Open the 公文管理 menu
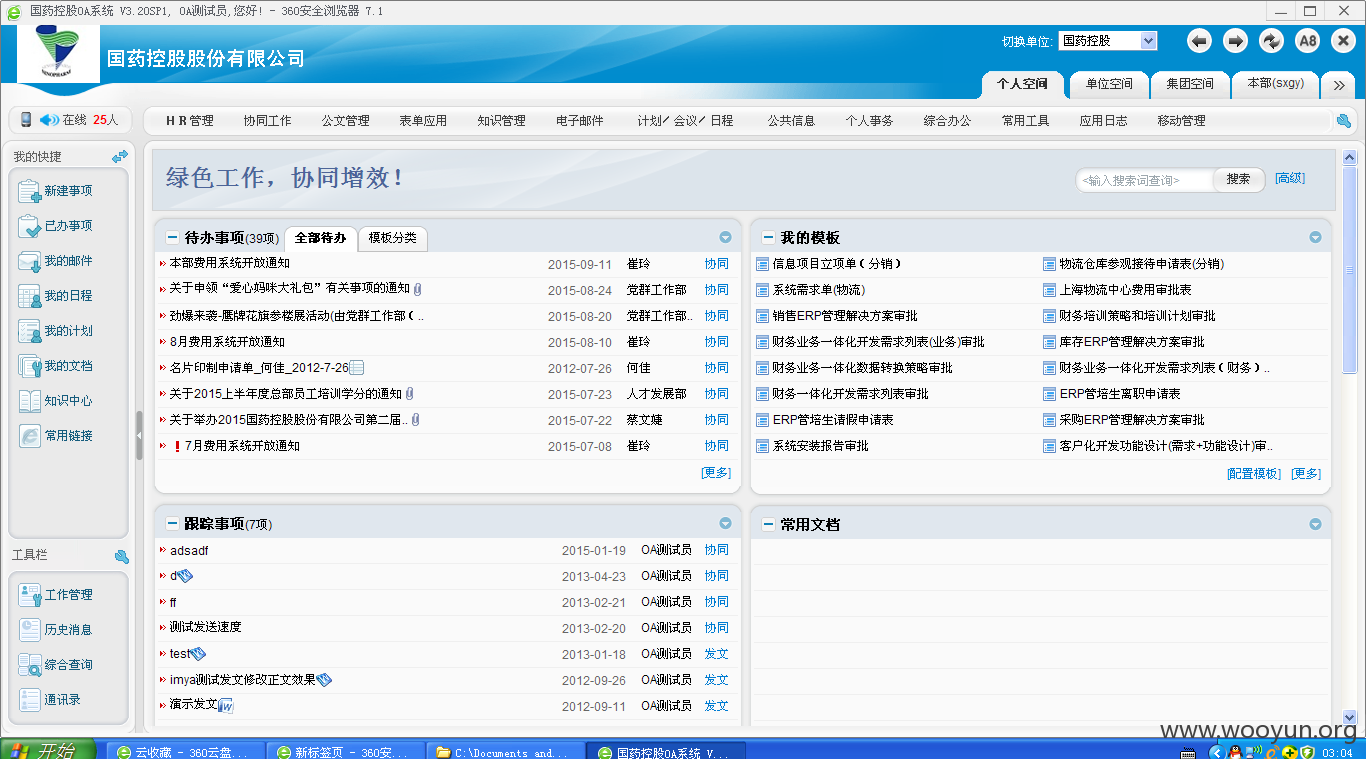Viewport: 1366px width, 759px height. pos(345,121)
